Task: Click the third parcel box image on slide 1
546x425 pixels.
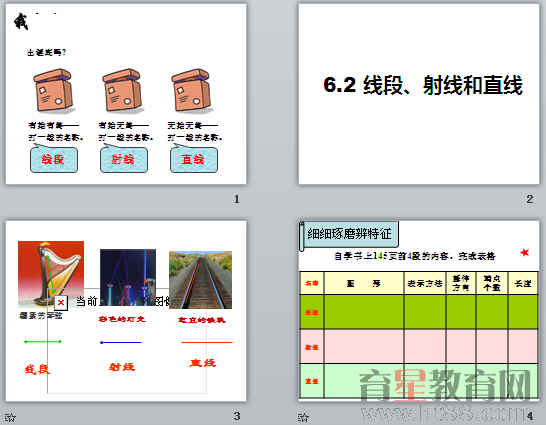Action: click(x=192, y=90)
